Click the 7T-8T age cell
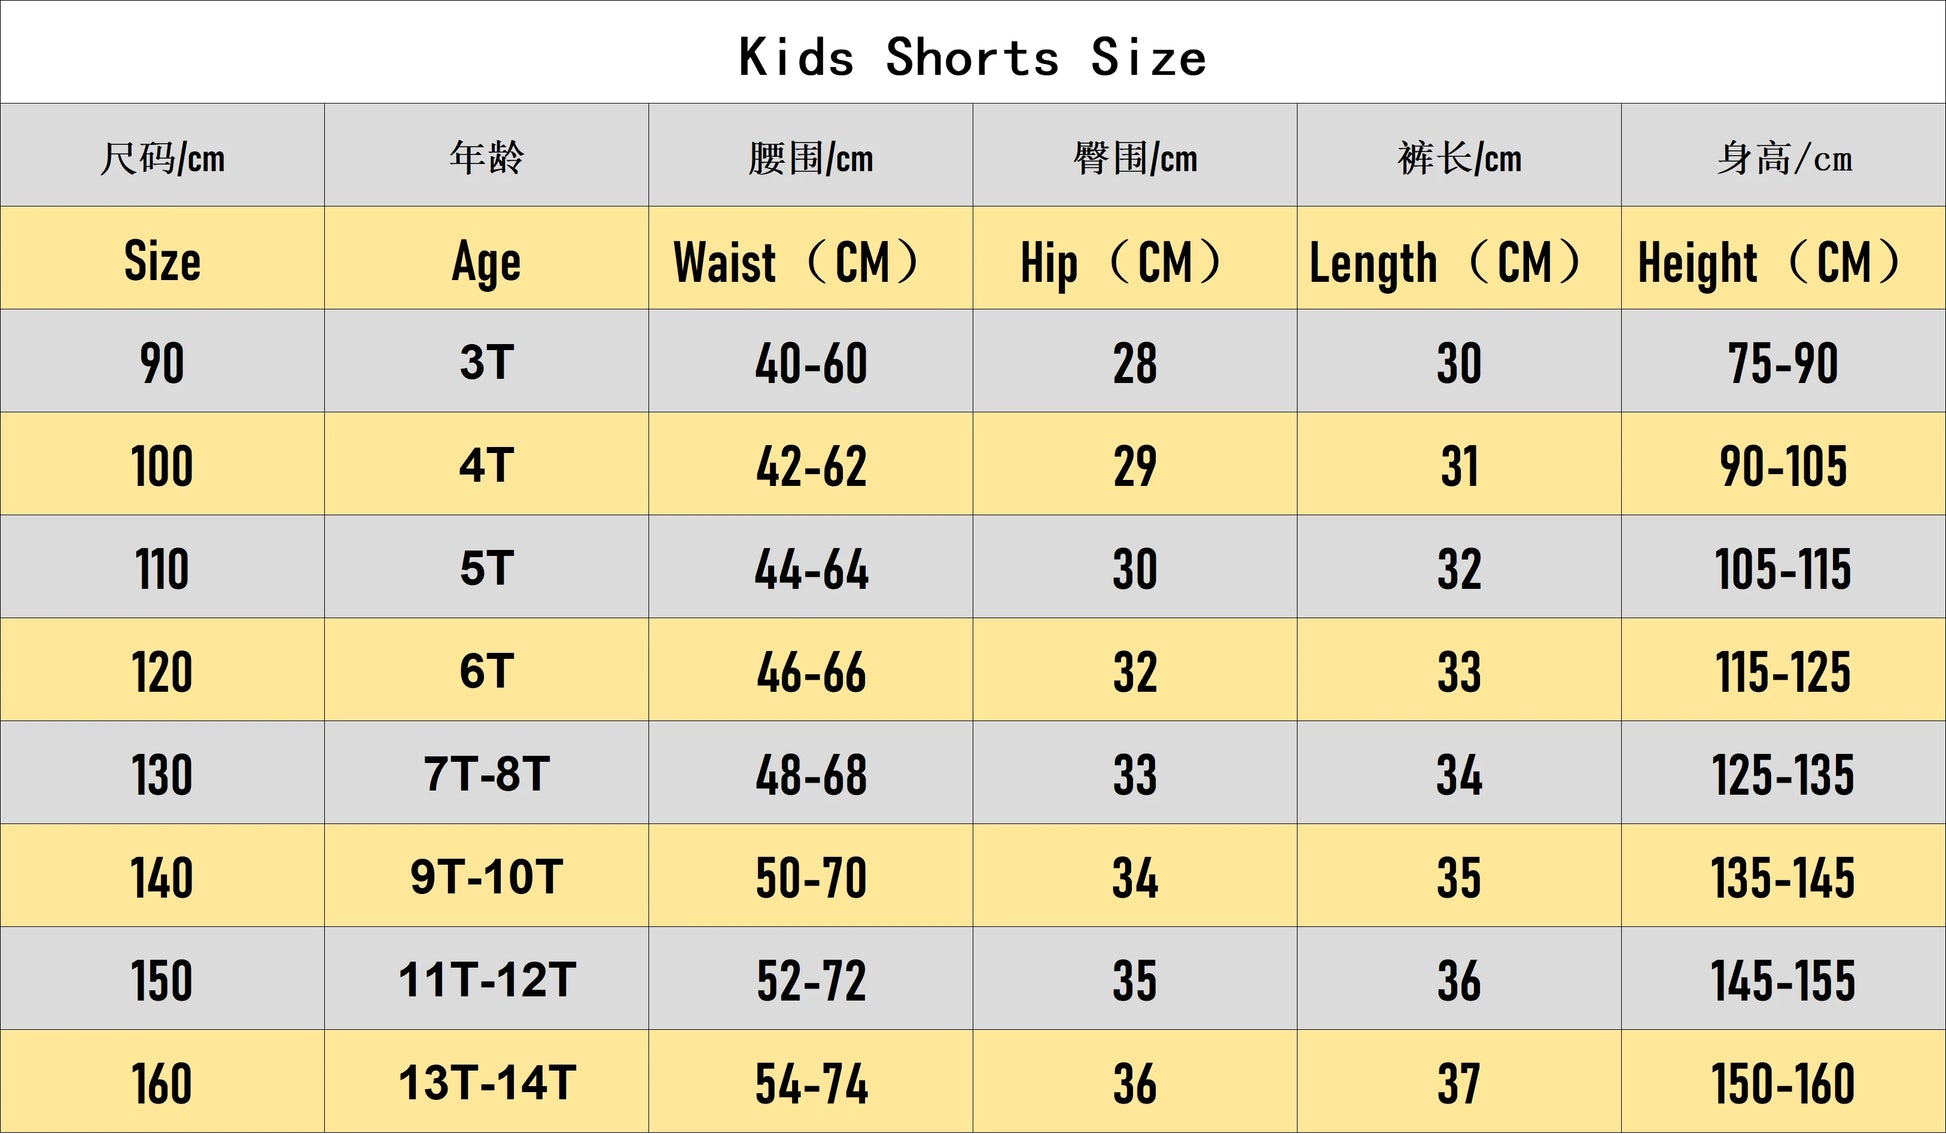 coord(486,773)
